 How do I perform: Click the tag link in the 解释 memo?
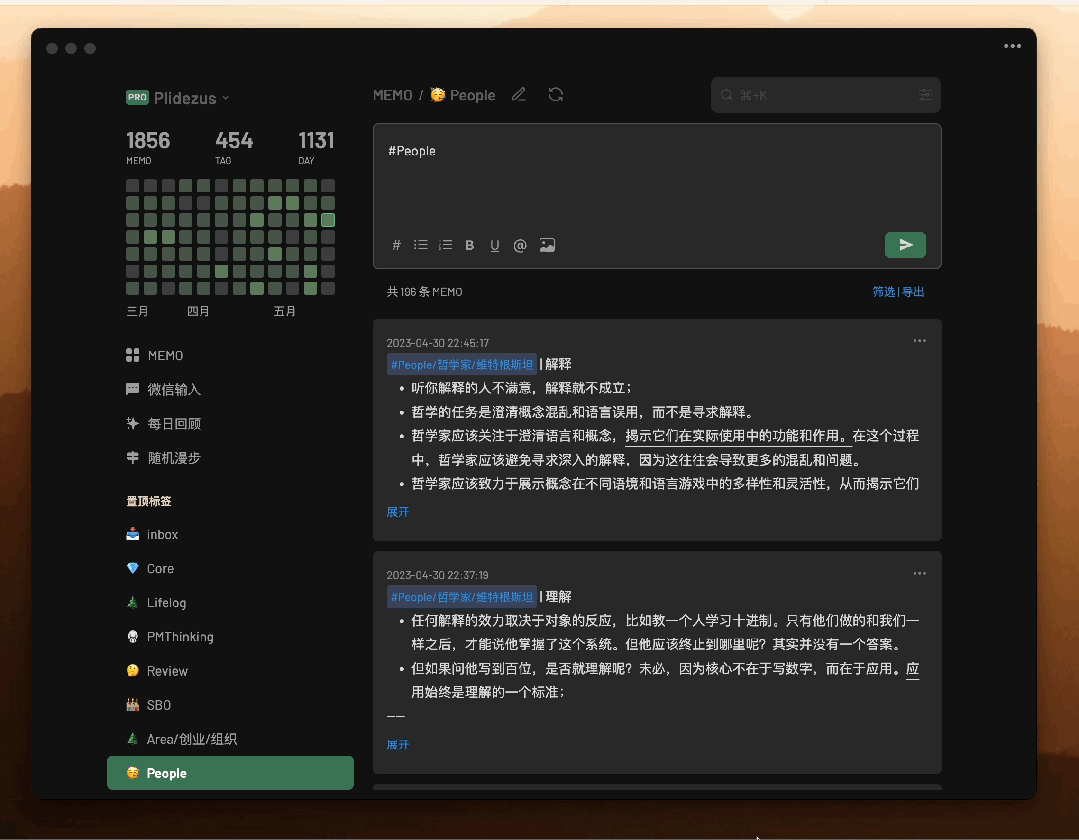pos(462,365)
